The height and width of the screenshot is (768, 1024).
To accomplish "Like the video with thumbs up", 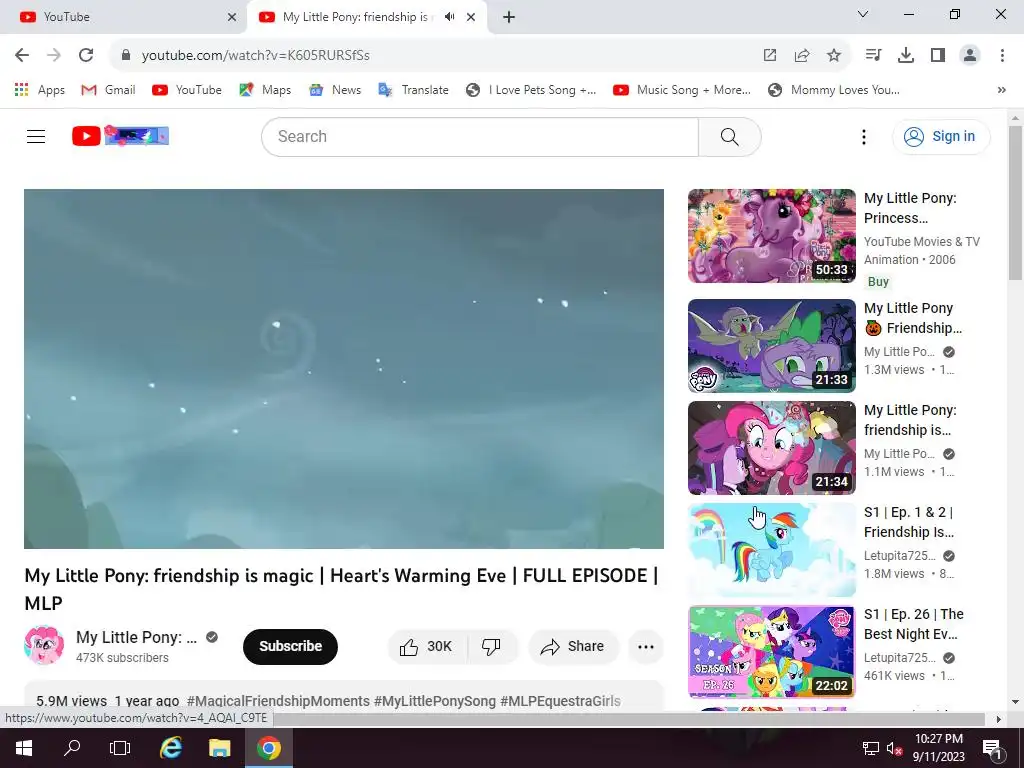I will [427, 647].
